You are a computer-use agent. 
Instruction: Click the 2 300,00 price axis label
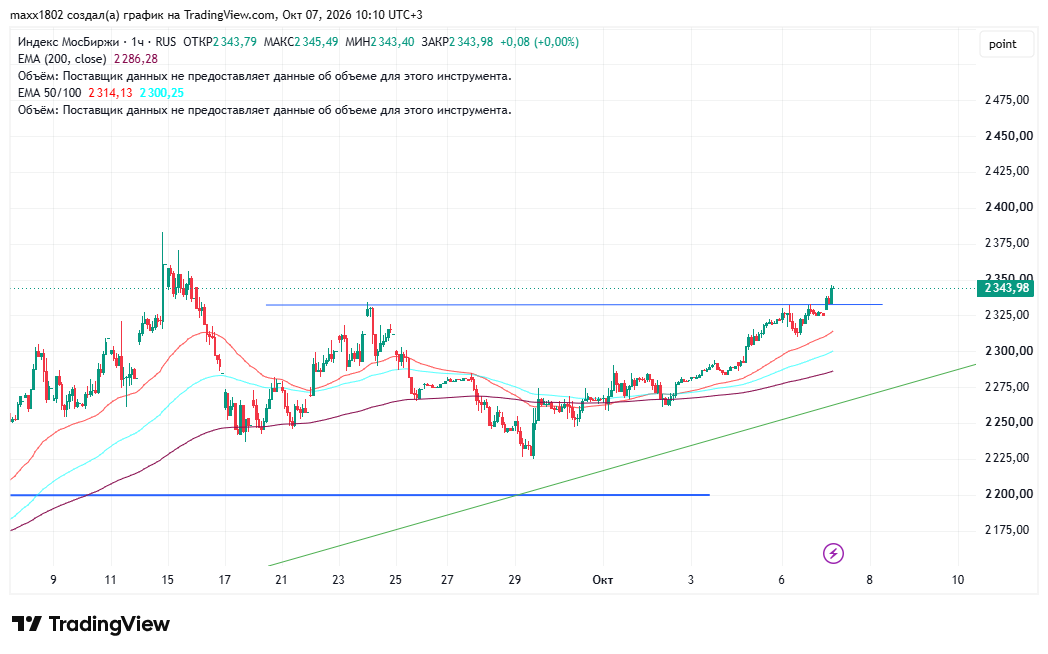tap(1009, 351)
